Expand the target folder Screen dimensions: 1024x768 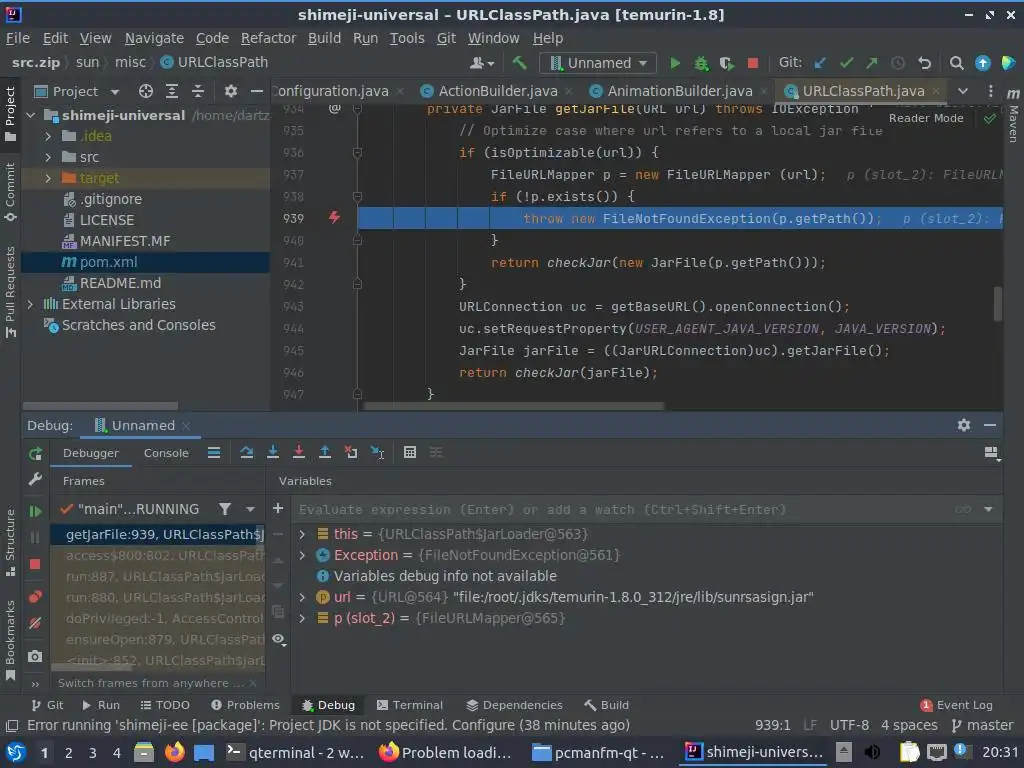click(48, 178)
